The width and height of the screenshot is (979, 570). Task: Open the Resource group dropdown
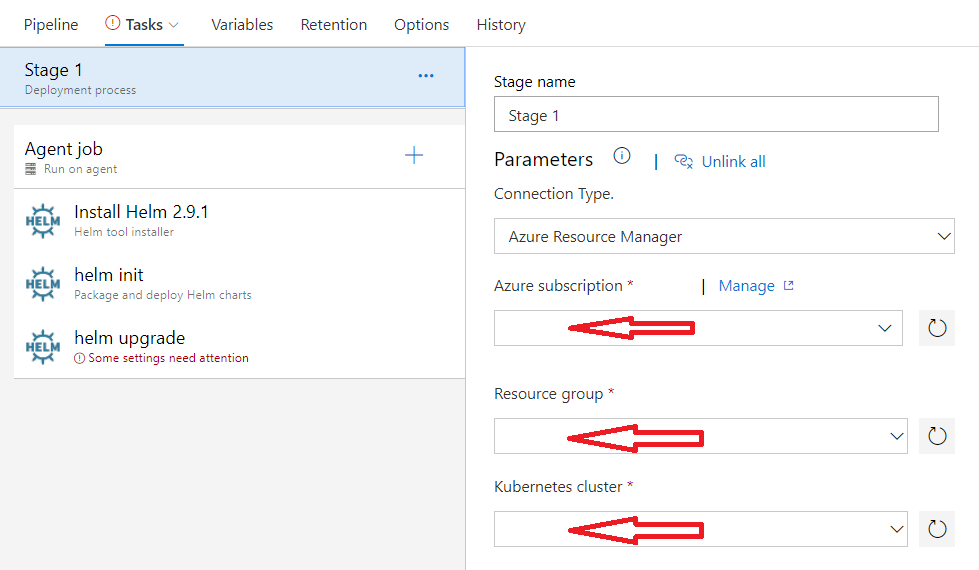[701, 436]
